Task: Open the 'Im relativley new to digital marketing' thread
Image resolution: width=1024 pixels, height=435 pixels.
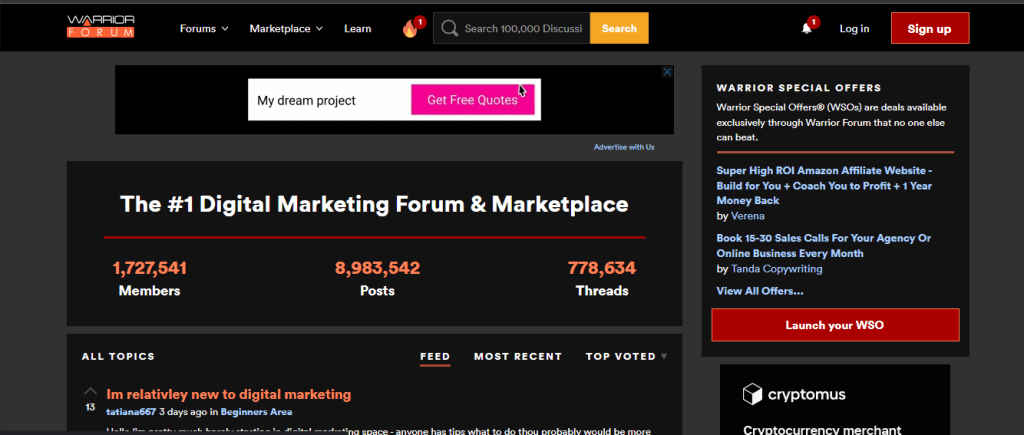Action: (229, 394)
